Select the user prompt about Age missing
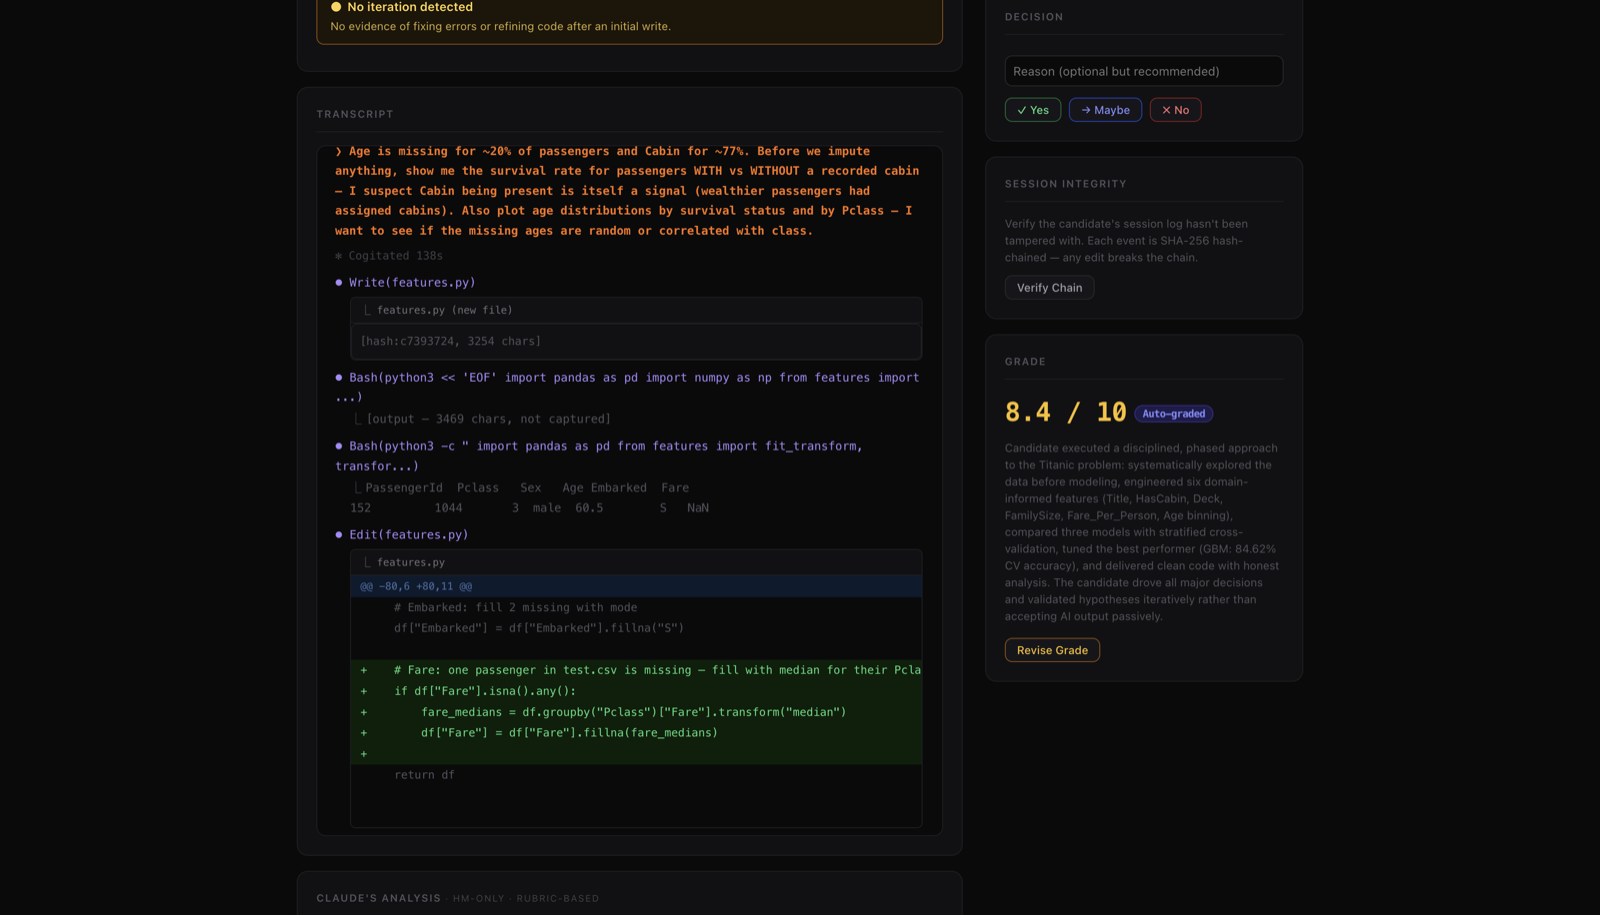The image size is (1600, 915). (x=627, y=191)
